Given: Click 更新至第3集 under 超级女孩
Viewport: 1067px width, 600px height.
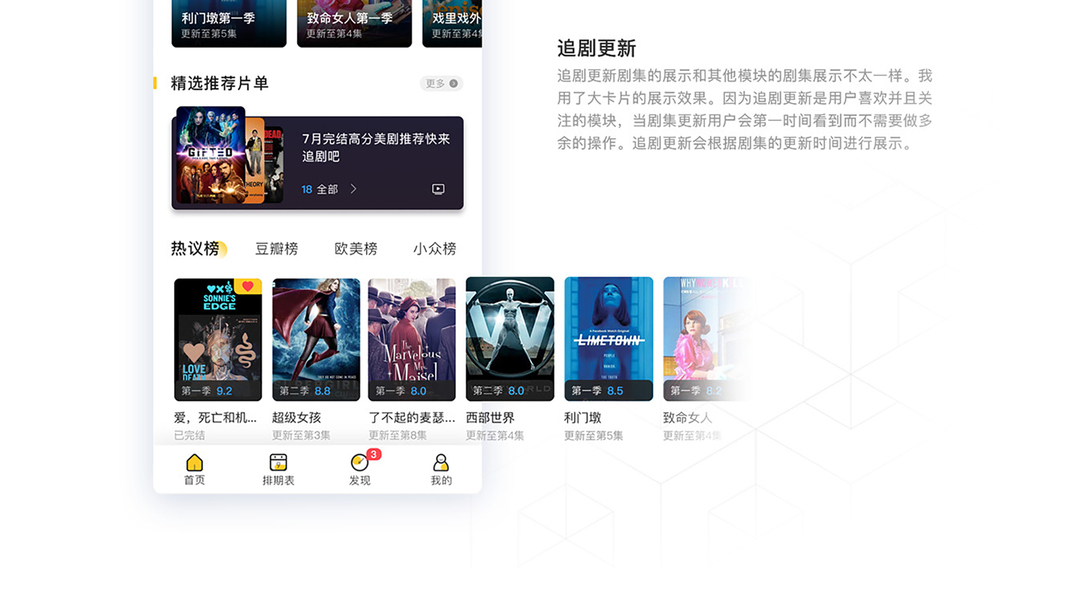Looking at the screenshot, I should tap(301, 435).
